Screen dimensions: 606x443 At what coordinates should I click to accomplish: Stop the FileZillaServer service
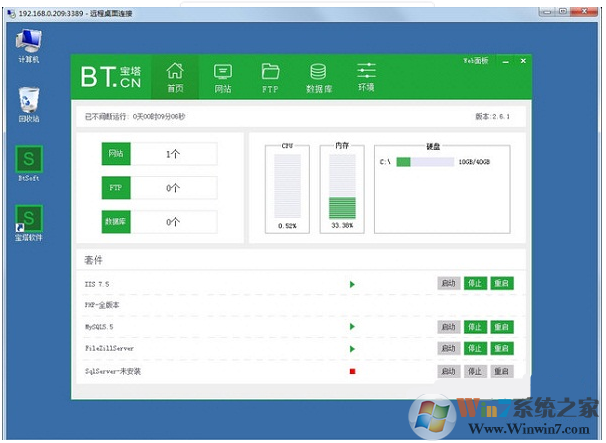[475, 349]
